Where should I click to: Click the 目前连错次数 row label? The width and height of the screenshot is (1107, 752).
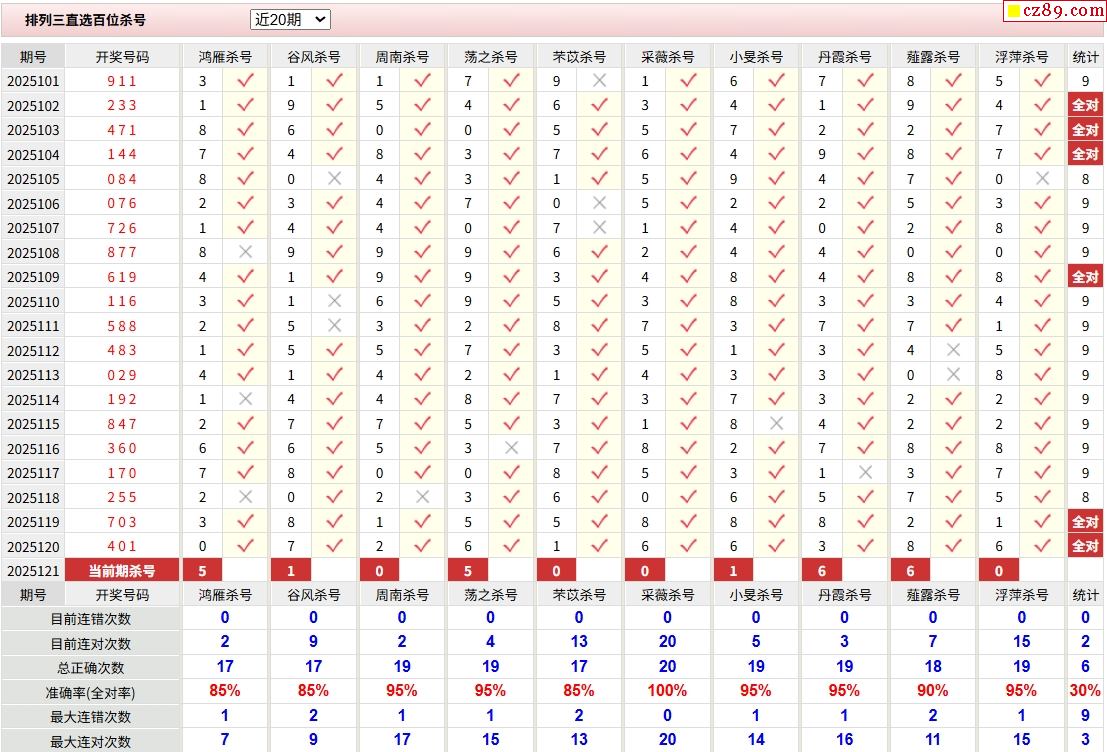90,619
